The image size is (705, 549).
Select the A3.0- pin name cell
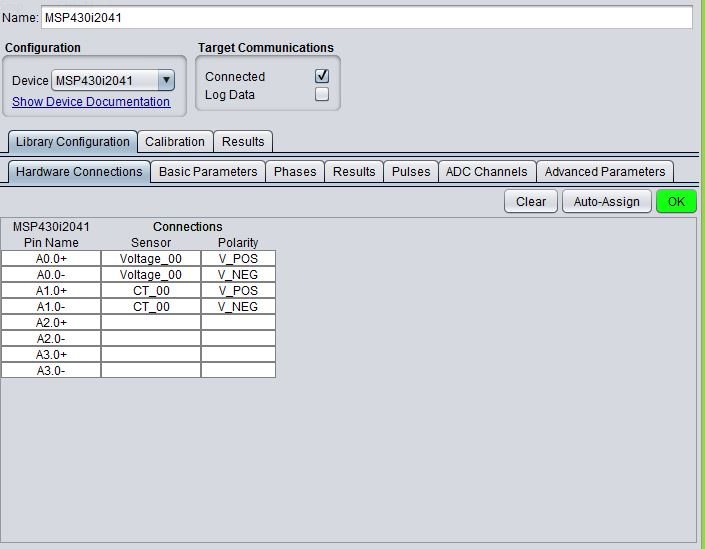[x=51, y=370]
